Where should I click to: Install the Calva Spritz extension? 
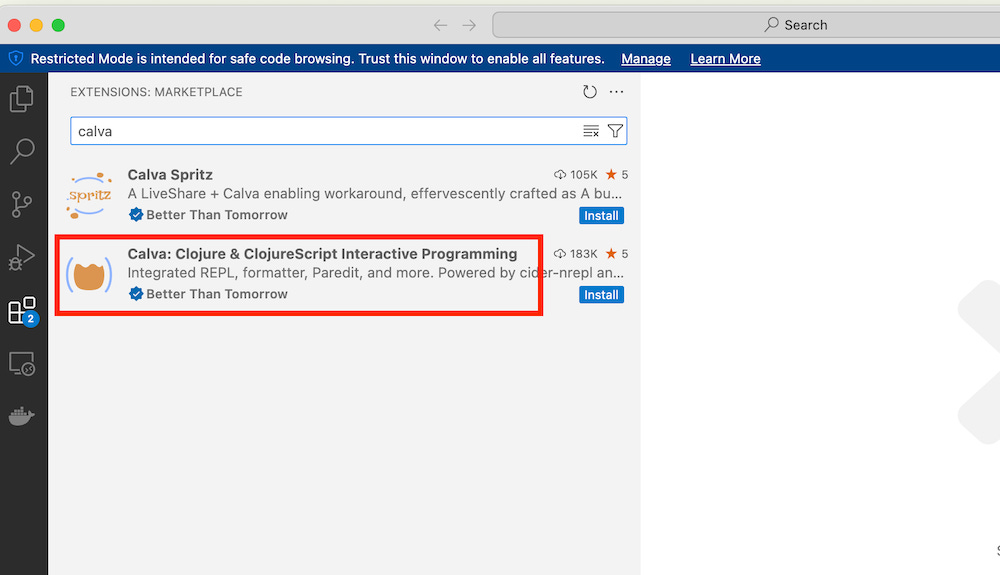point(601,215)
